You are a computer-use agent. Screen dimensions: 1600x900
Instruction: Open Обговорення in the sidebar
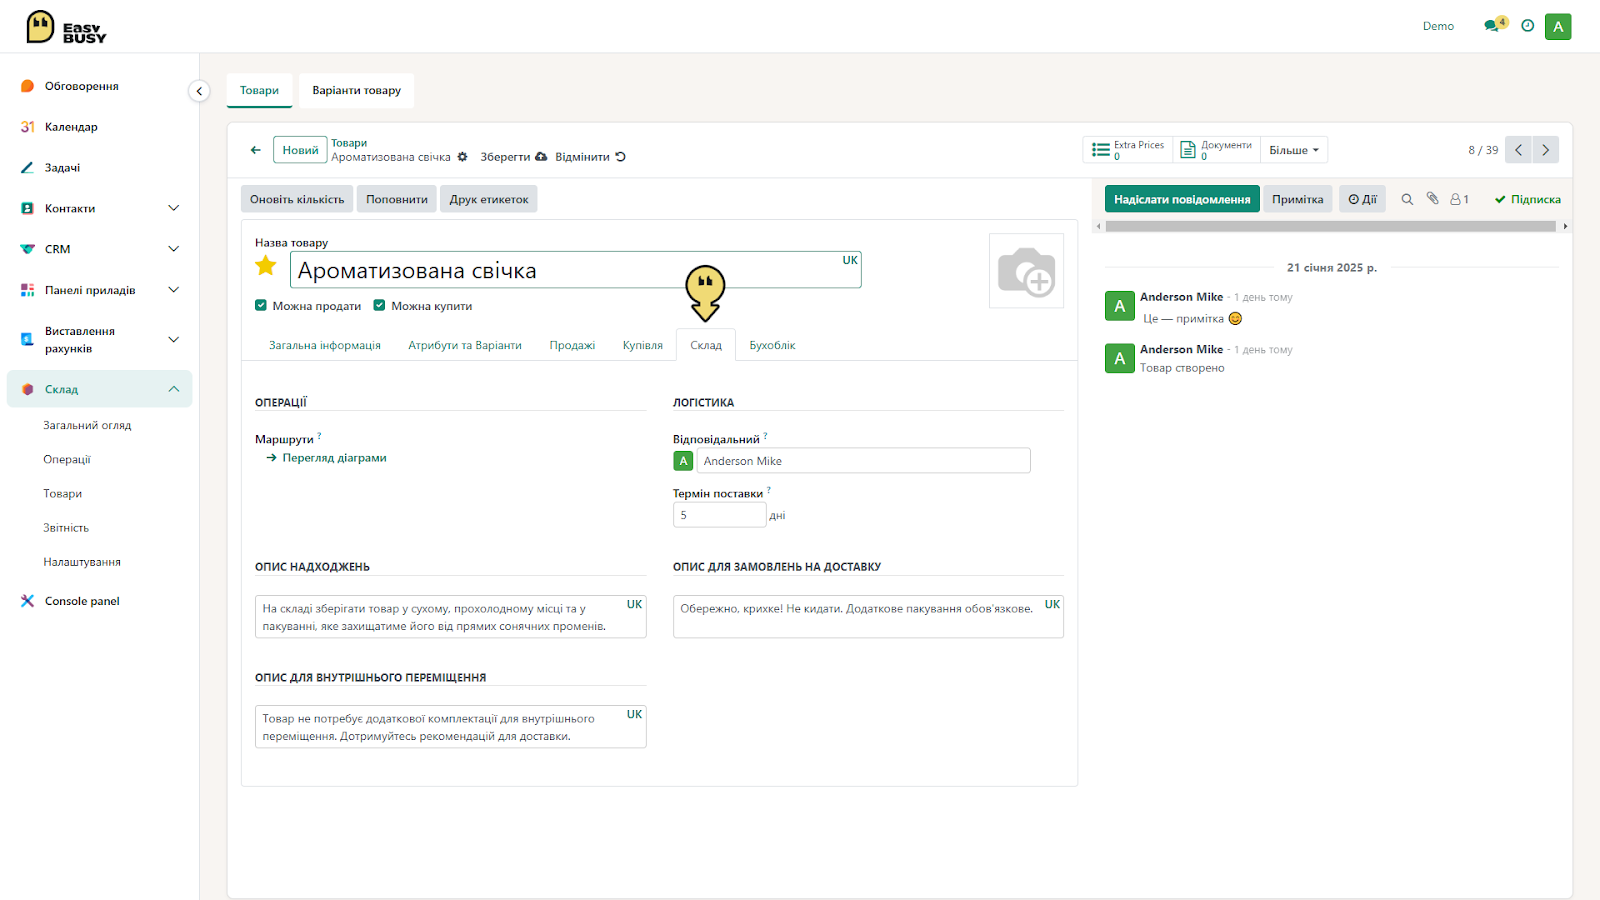[82, 86]
